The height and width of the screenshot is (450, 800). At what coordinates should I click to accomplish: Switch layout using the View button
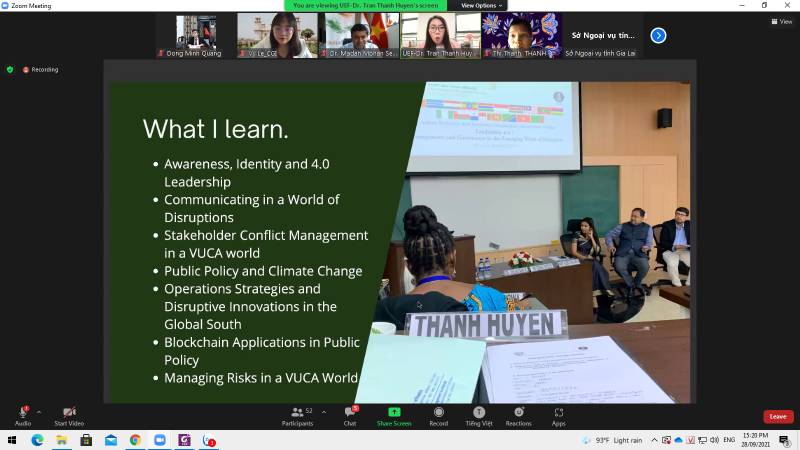[x=781, y=21]
